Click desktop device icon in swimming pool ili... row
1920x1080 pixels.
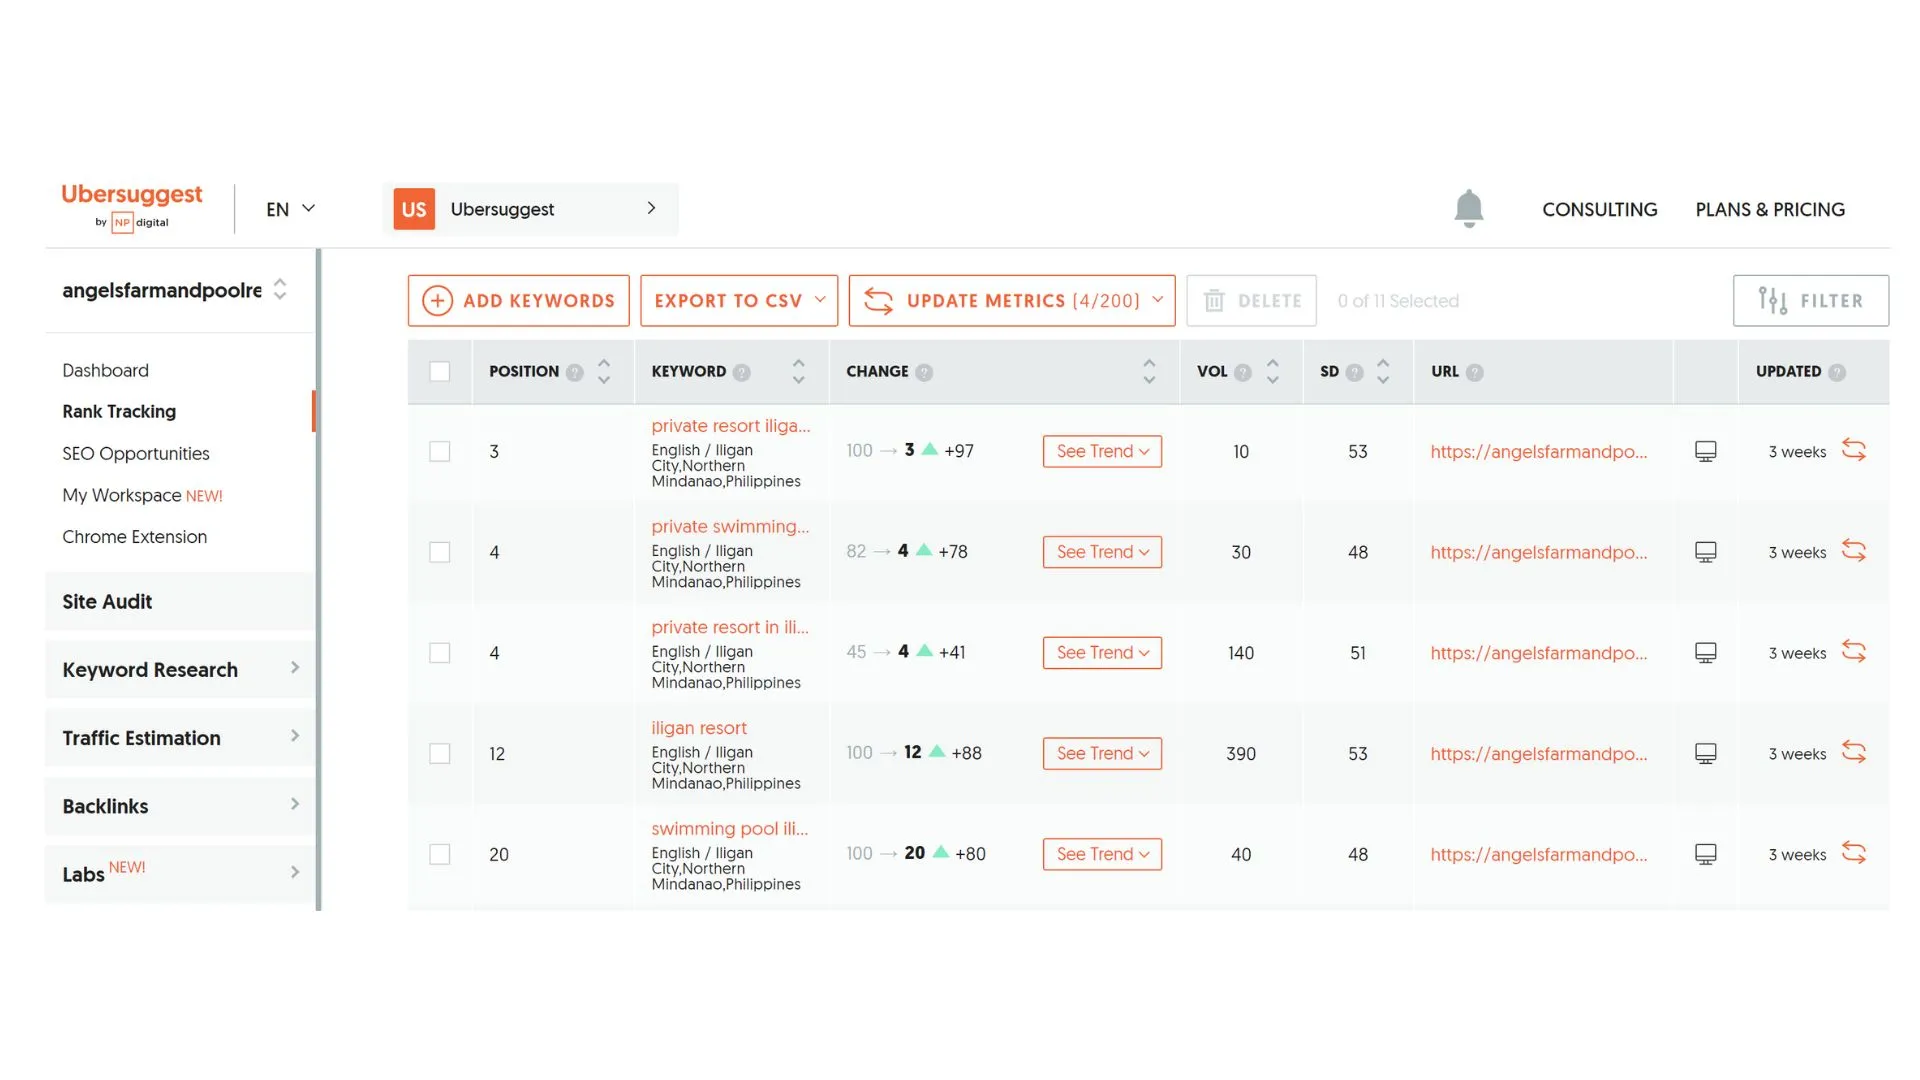tap(1706, 854)
